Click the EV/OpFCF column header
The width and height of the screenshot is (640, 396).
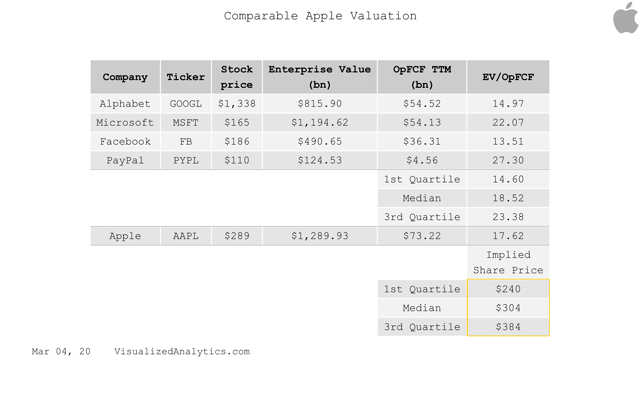[508, 77]
